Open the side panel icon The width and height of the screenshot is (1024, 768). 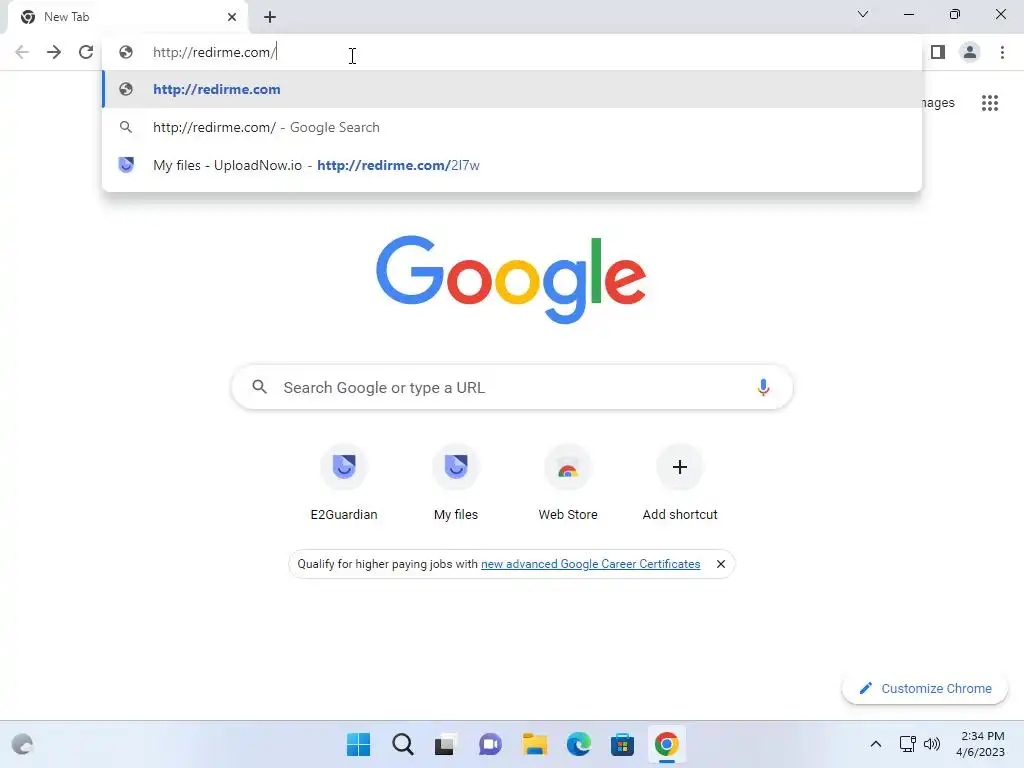pos(938,52)
